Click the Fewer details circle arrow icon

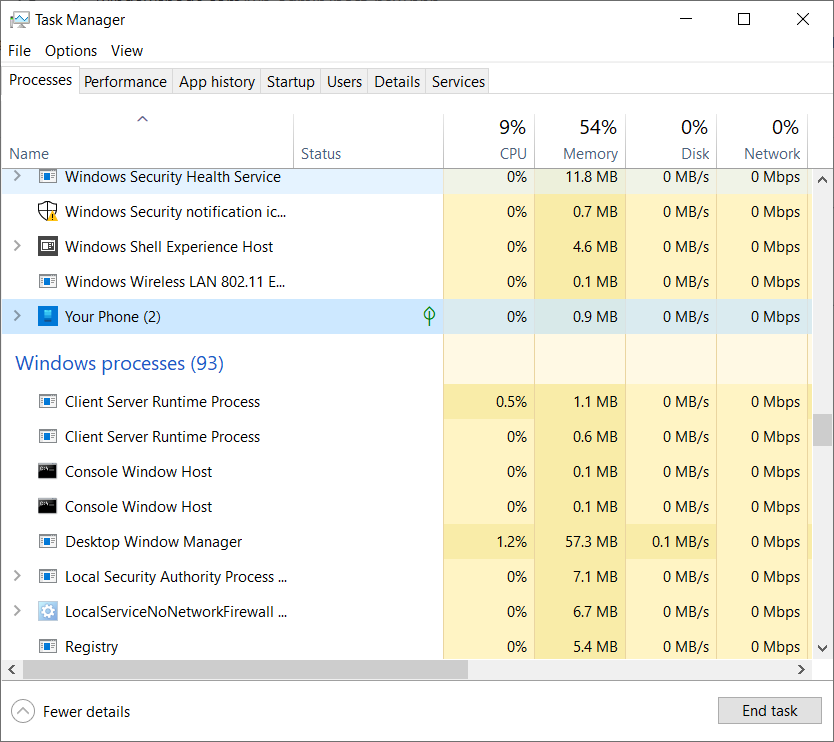23,711
